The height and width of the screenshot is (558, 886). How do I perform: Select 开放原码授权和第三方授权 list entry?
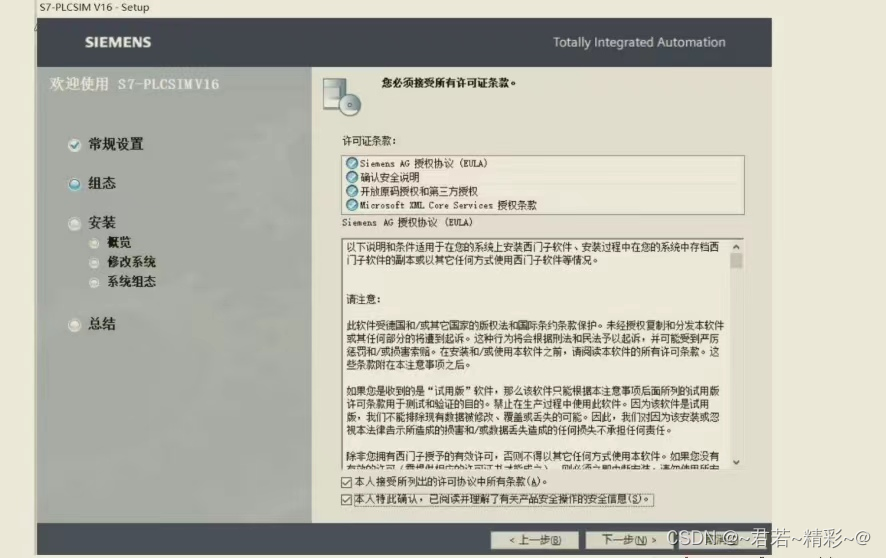click(x=419, y=191)
